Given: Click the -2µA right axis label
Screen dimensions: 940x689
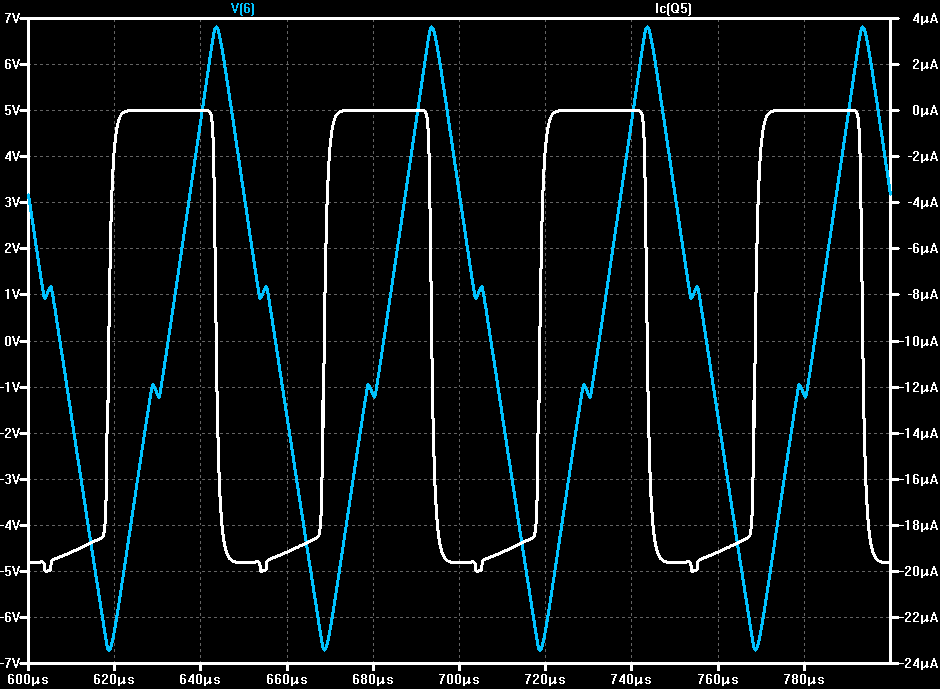Looking at the screenshot, I should pyautogui.click(x=923, y=156).
